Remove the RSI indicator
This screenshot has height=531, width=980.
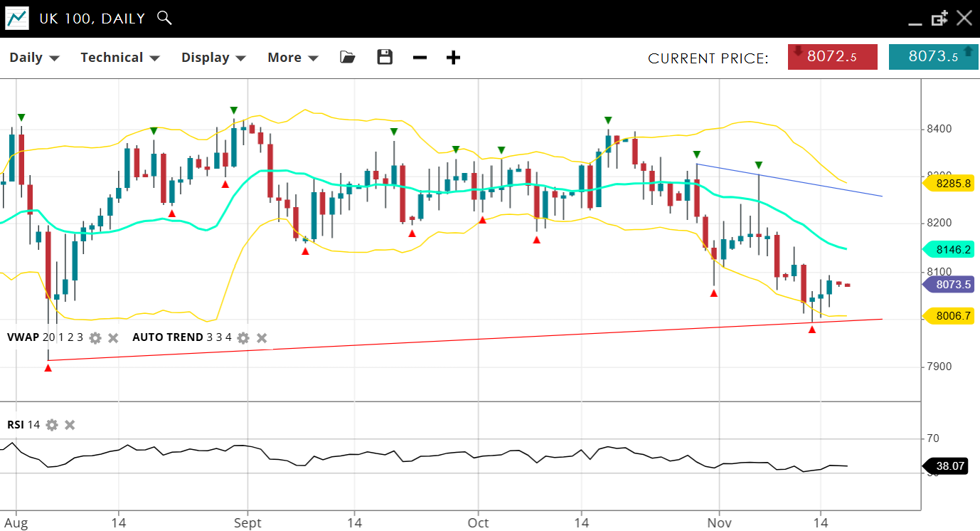pyautogui.click(x=70, y=425)
